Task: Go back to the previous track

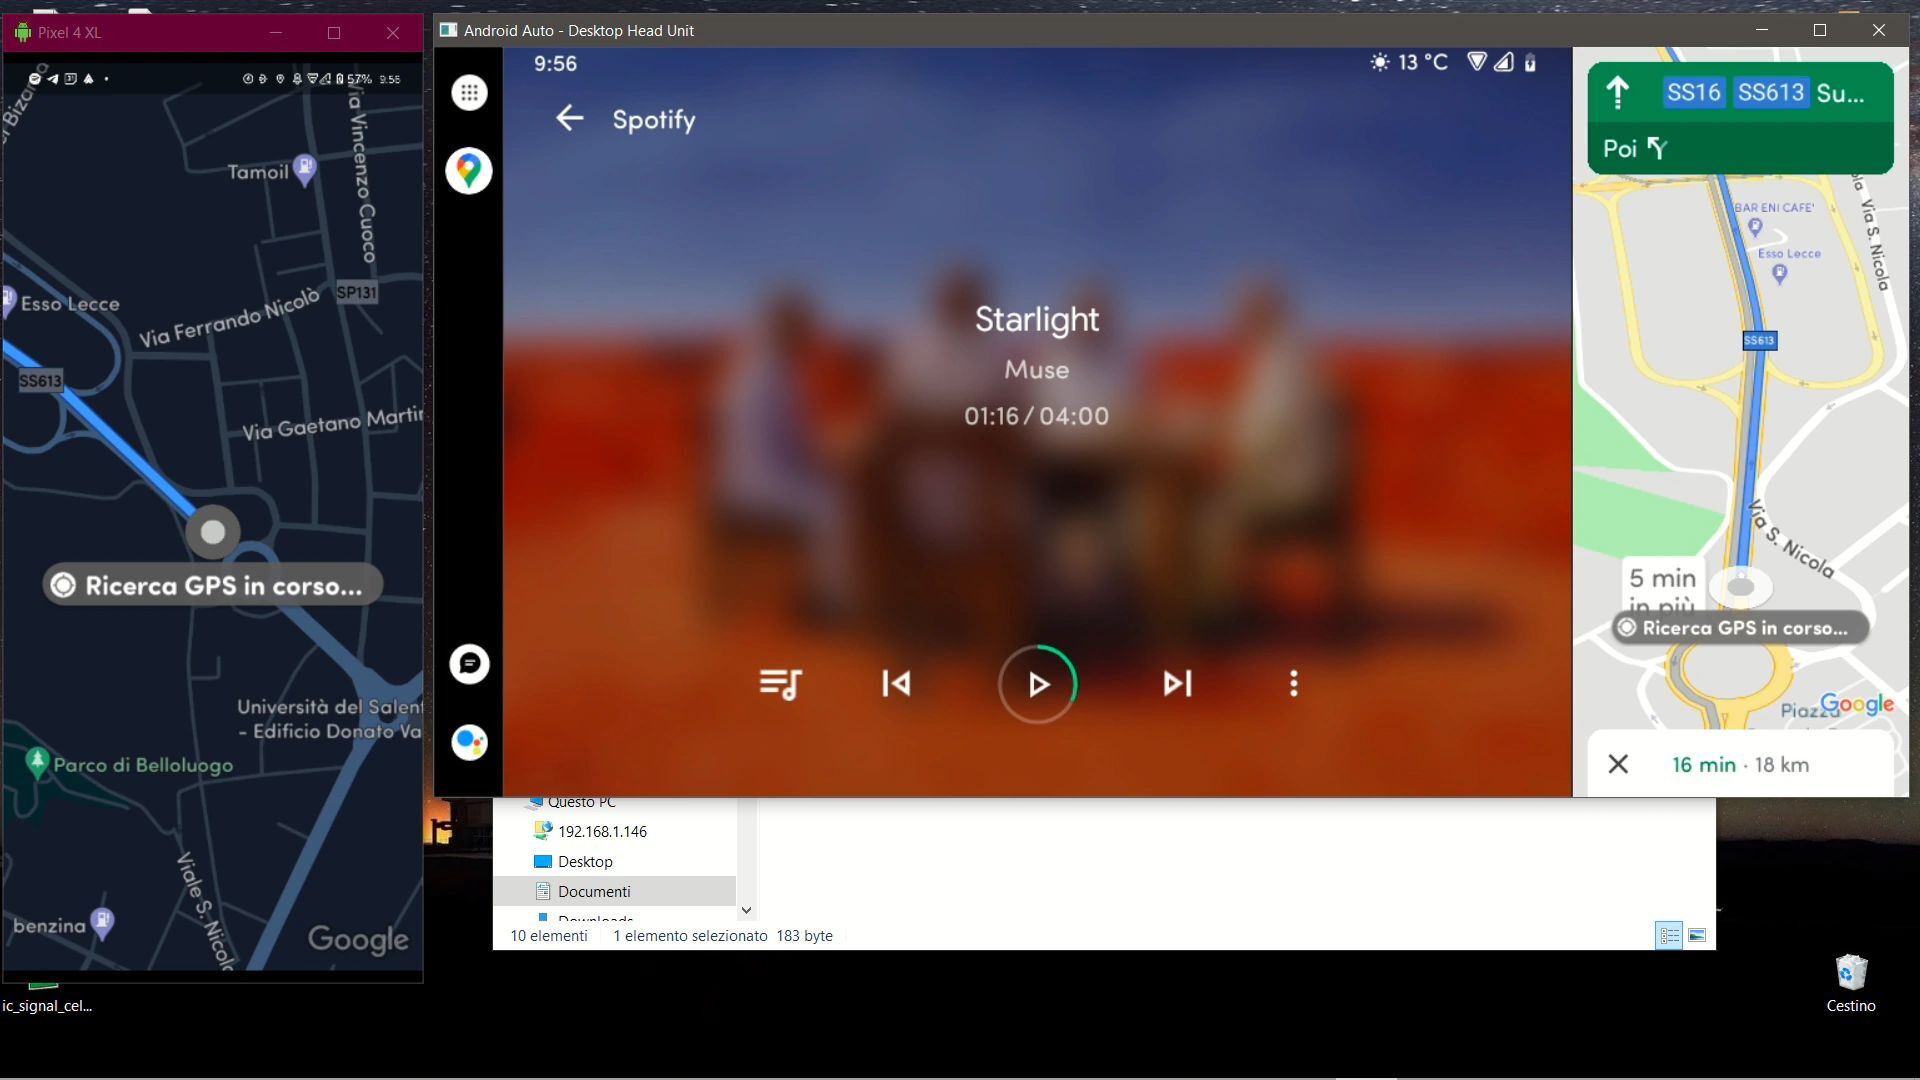Action: (897, 684)
